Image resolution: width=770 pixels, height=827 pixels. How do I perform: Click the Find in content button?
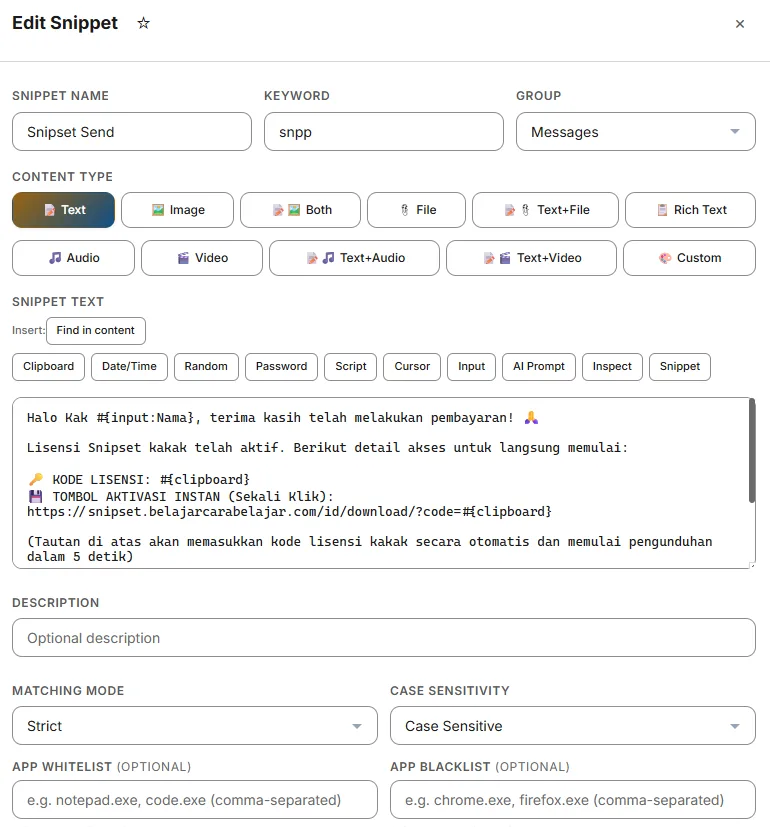coord(95,331)
